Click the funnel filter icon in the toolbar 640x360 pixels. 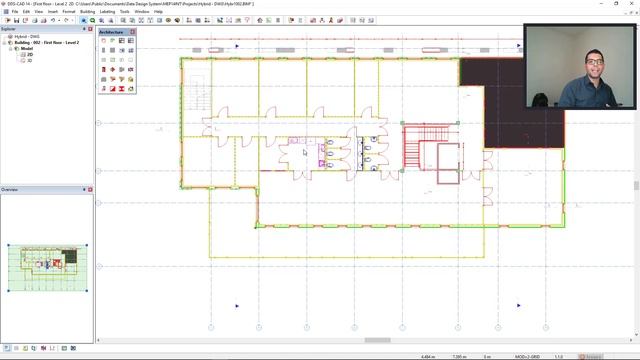pos(247,20)
